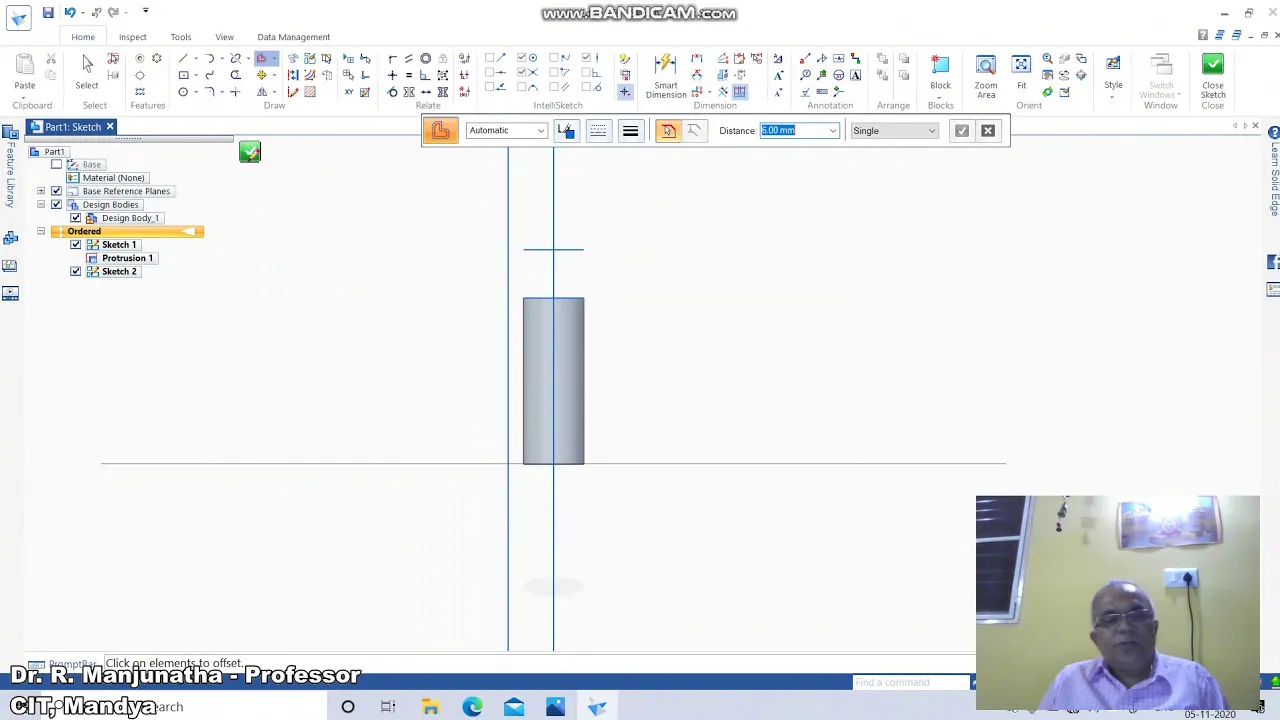Toggle the Base checkbox in the tree
The image size is (1280, 720).
coord(56,164)
